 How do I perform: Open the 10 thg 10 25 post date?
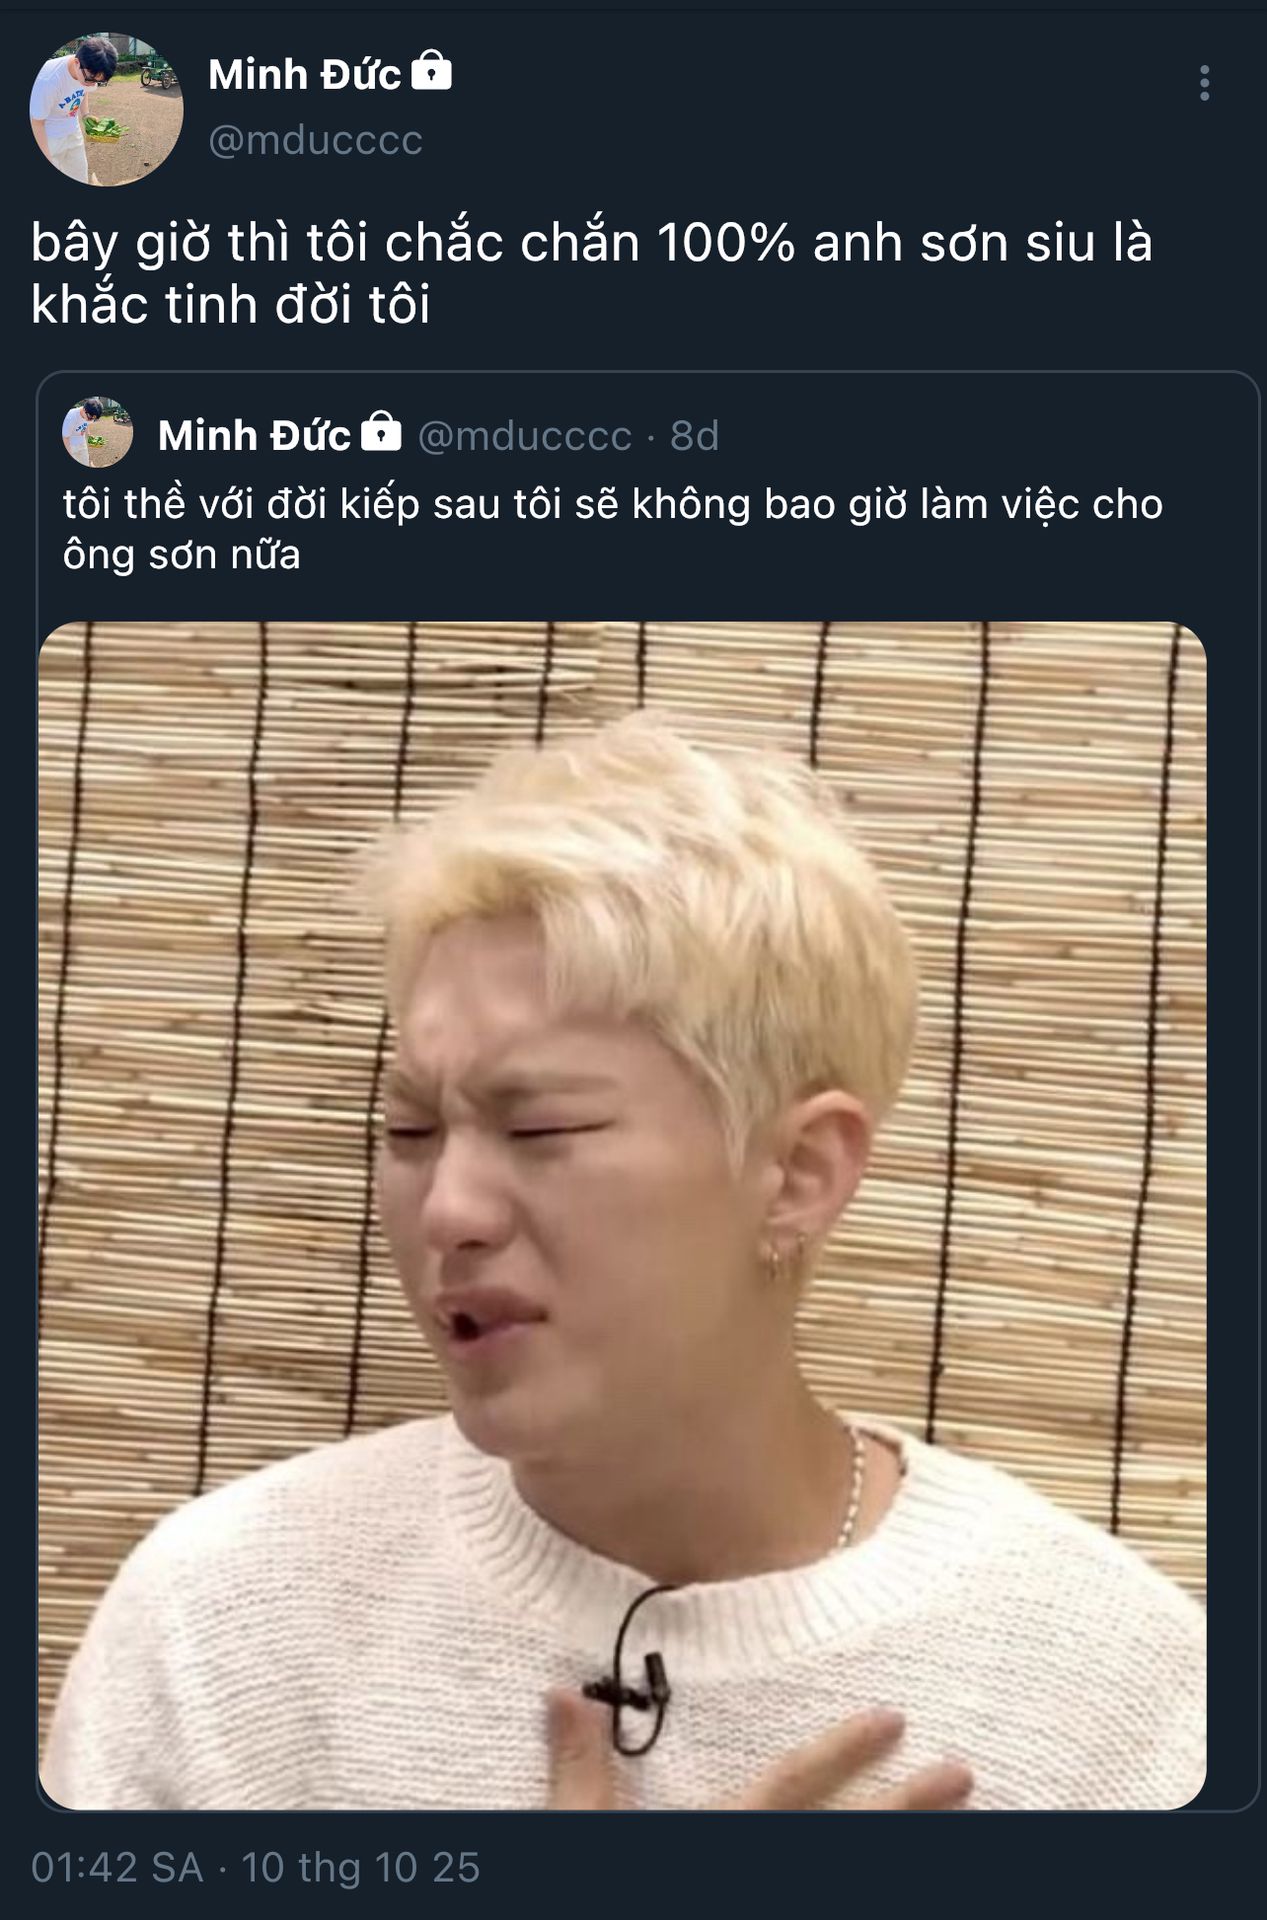(x=361, y=1868)
